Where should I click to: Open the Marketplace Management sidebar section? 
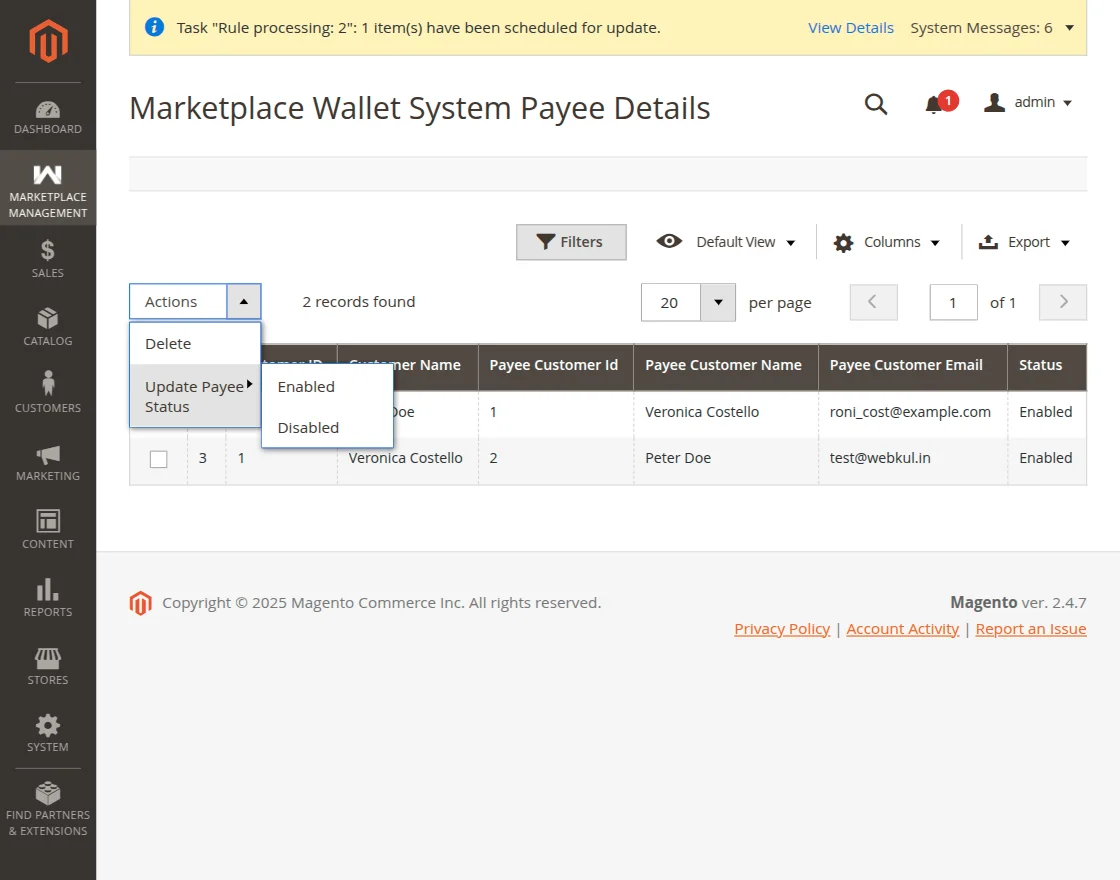tap(48, 188)
